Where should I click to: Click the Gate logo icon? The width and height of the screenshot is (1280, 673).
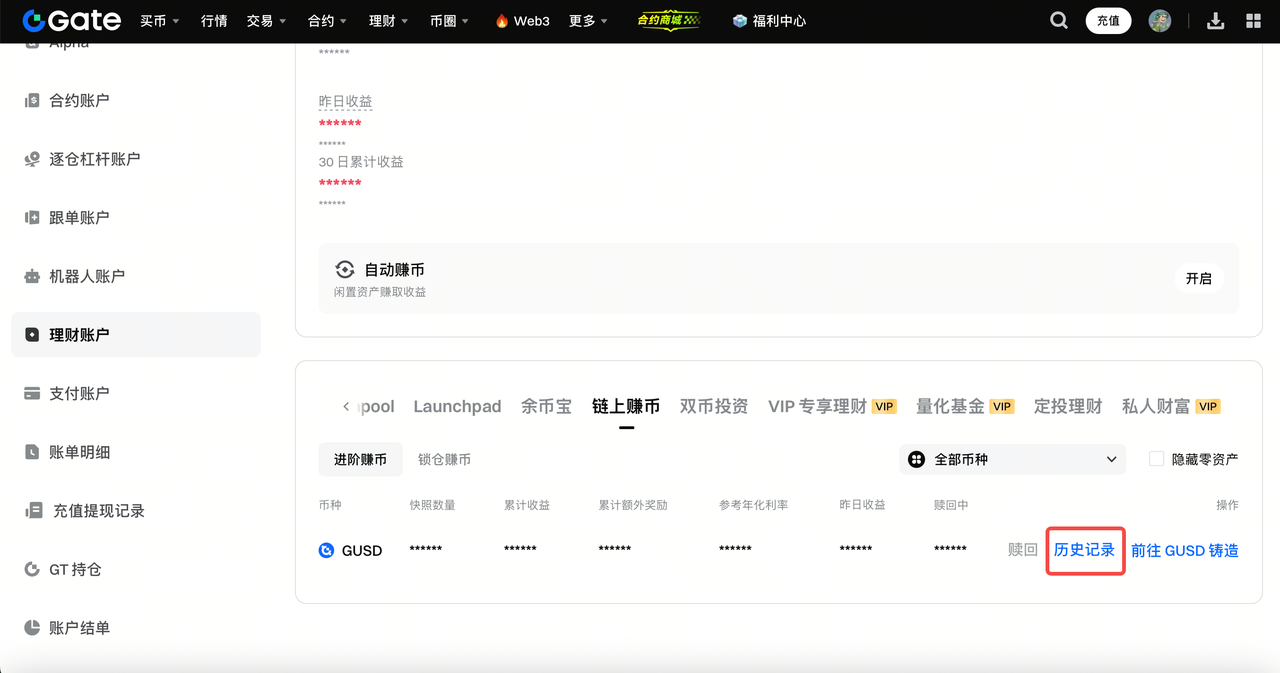(x=33, y=20)
